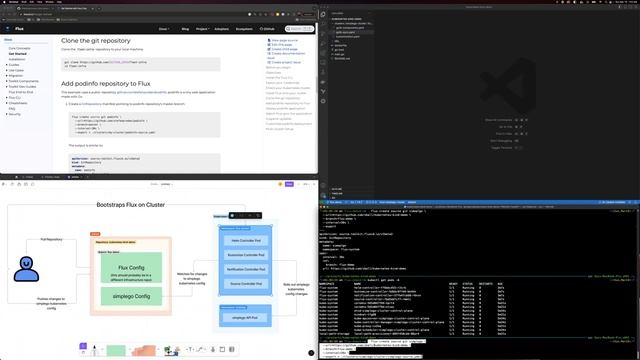The height and width of the screenshot is (360, 640).
Task: Select the simplego API Pod box
Action: 245,318
